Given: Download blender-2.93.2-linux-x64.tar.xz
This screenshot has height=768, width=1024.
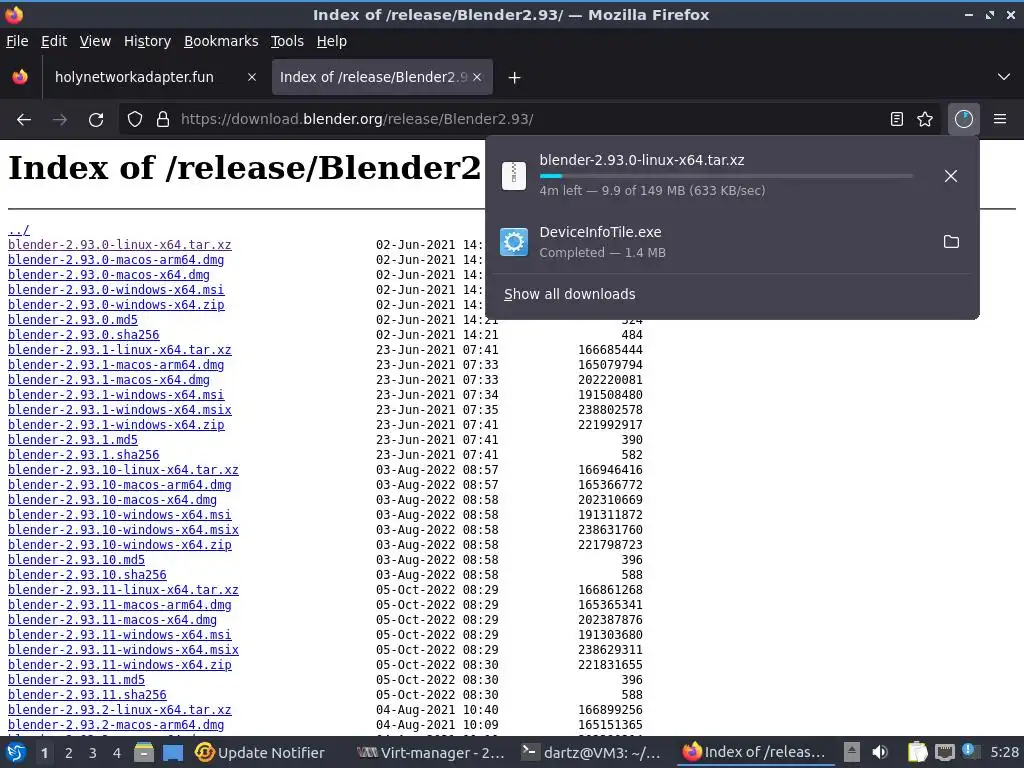Looking at the screenshot, I should point(120,711).
